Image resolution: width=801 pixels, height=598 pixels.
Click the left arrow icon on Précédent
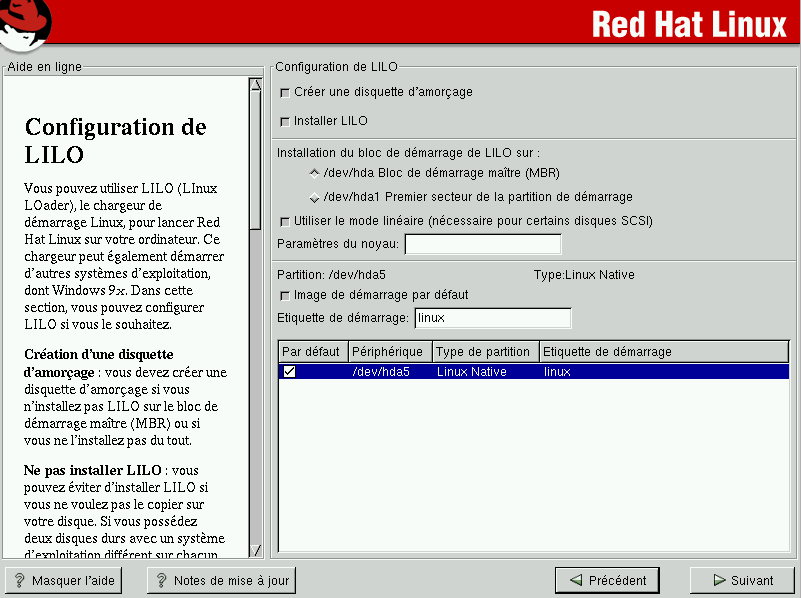pyautogui.click(x=575, y=580)
